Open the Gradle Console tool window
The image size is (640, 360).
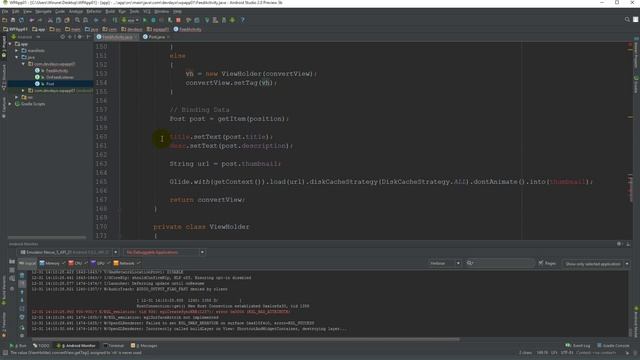[613, 346]
